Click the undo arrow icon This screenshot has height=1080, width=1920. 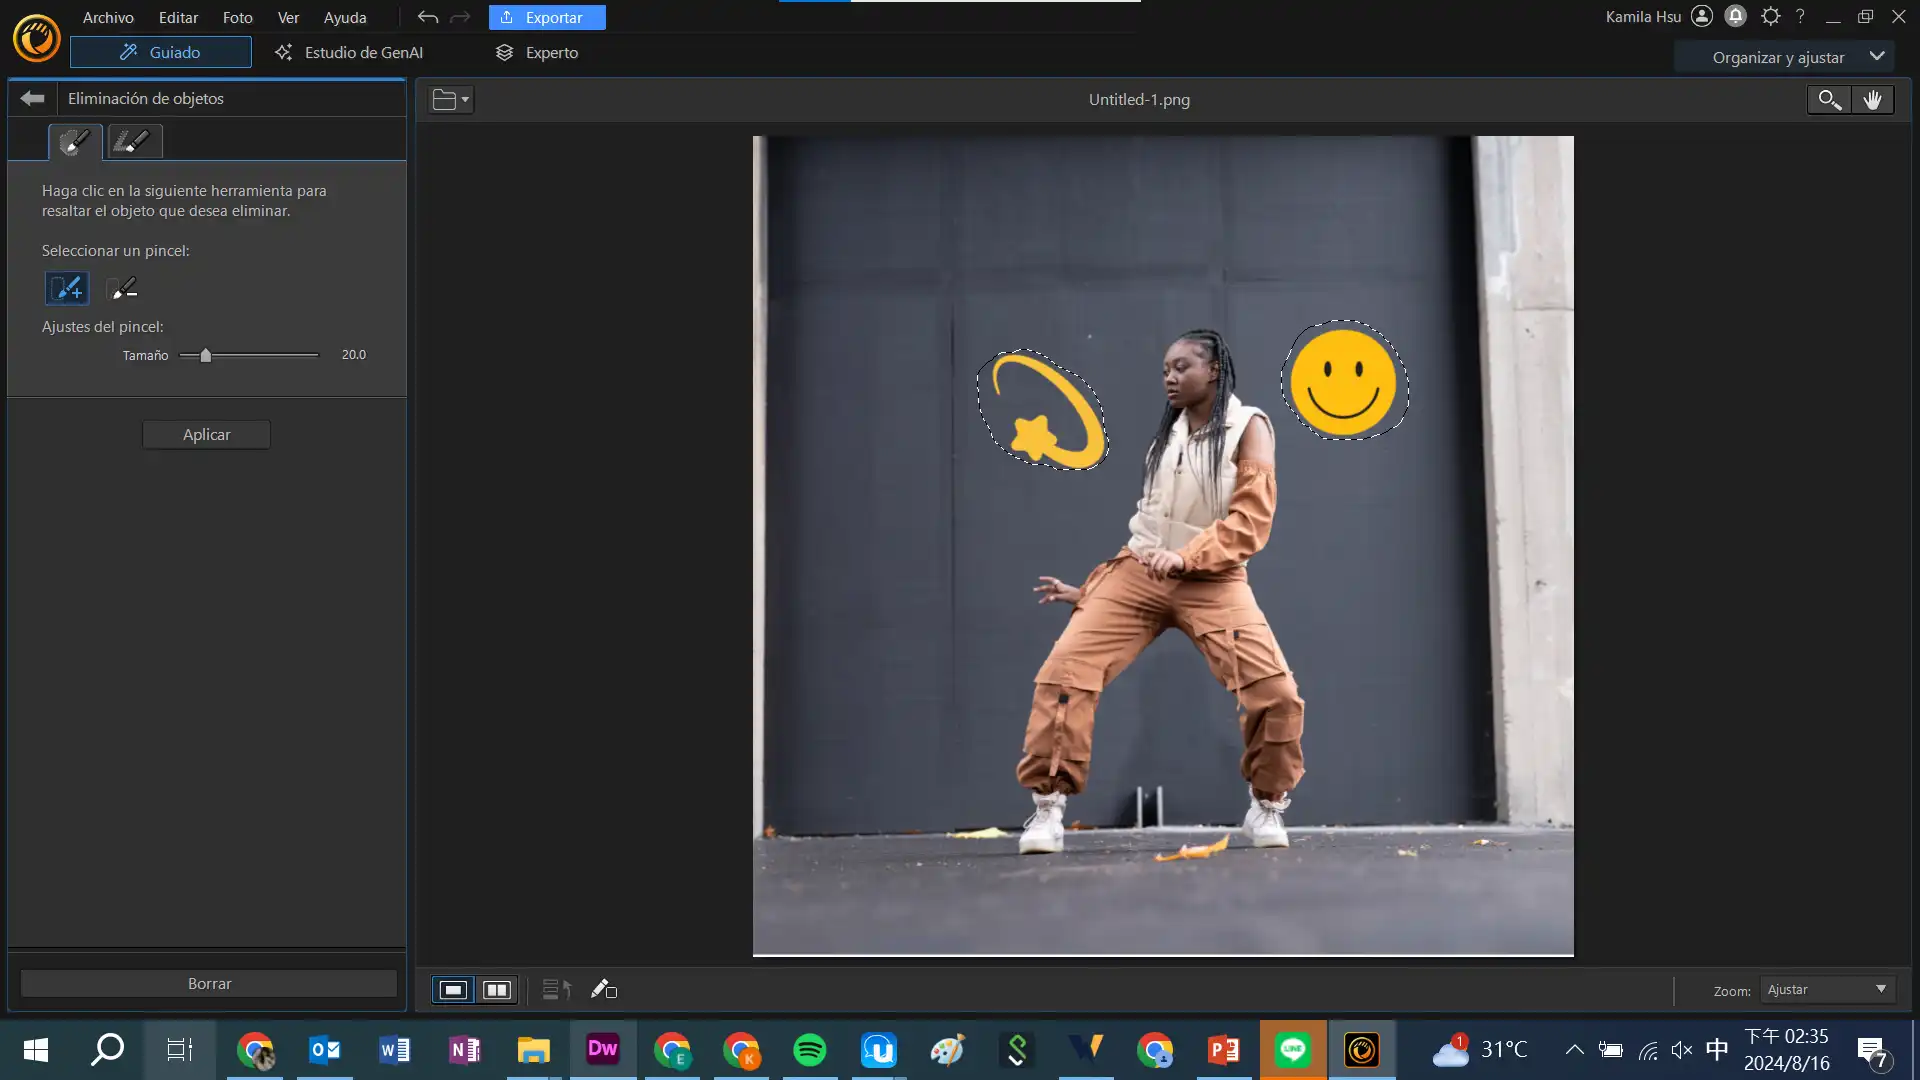pos(428,17)
